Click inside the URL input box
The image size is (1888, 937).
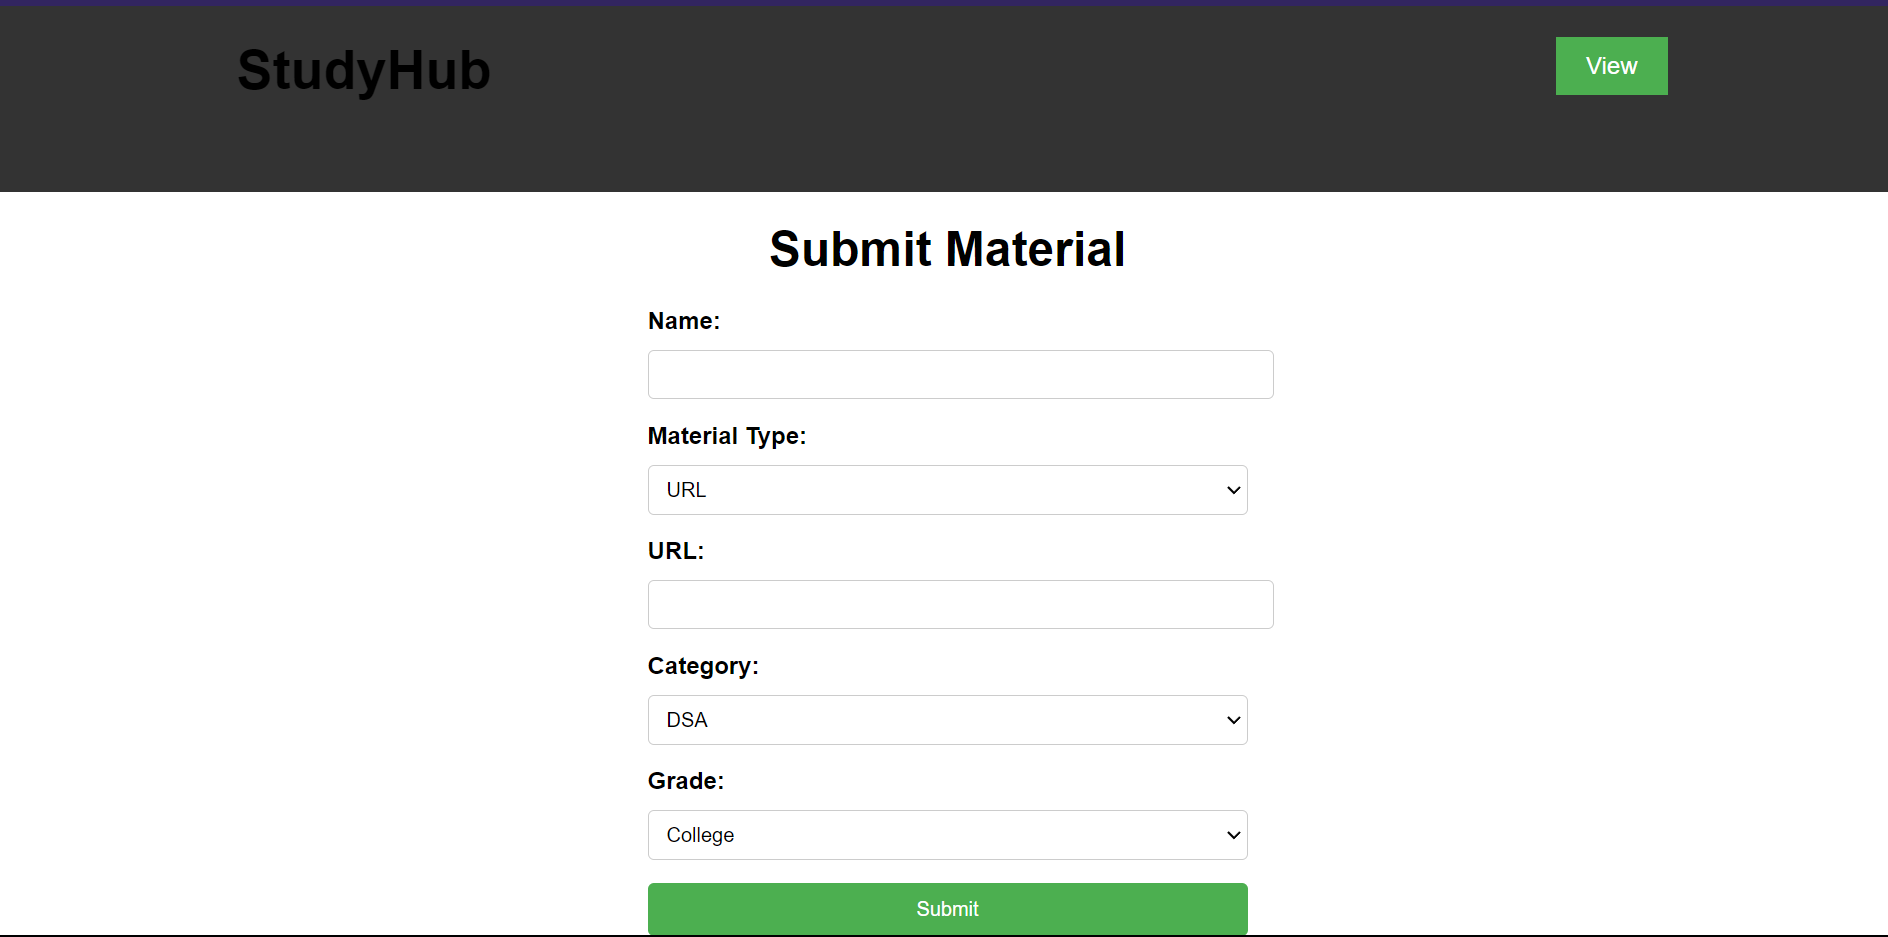[x=959, y=604]
